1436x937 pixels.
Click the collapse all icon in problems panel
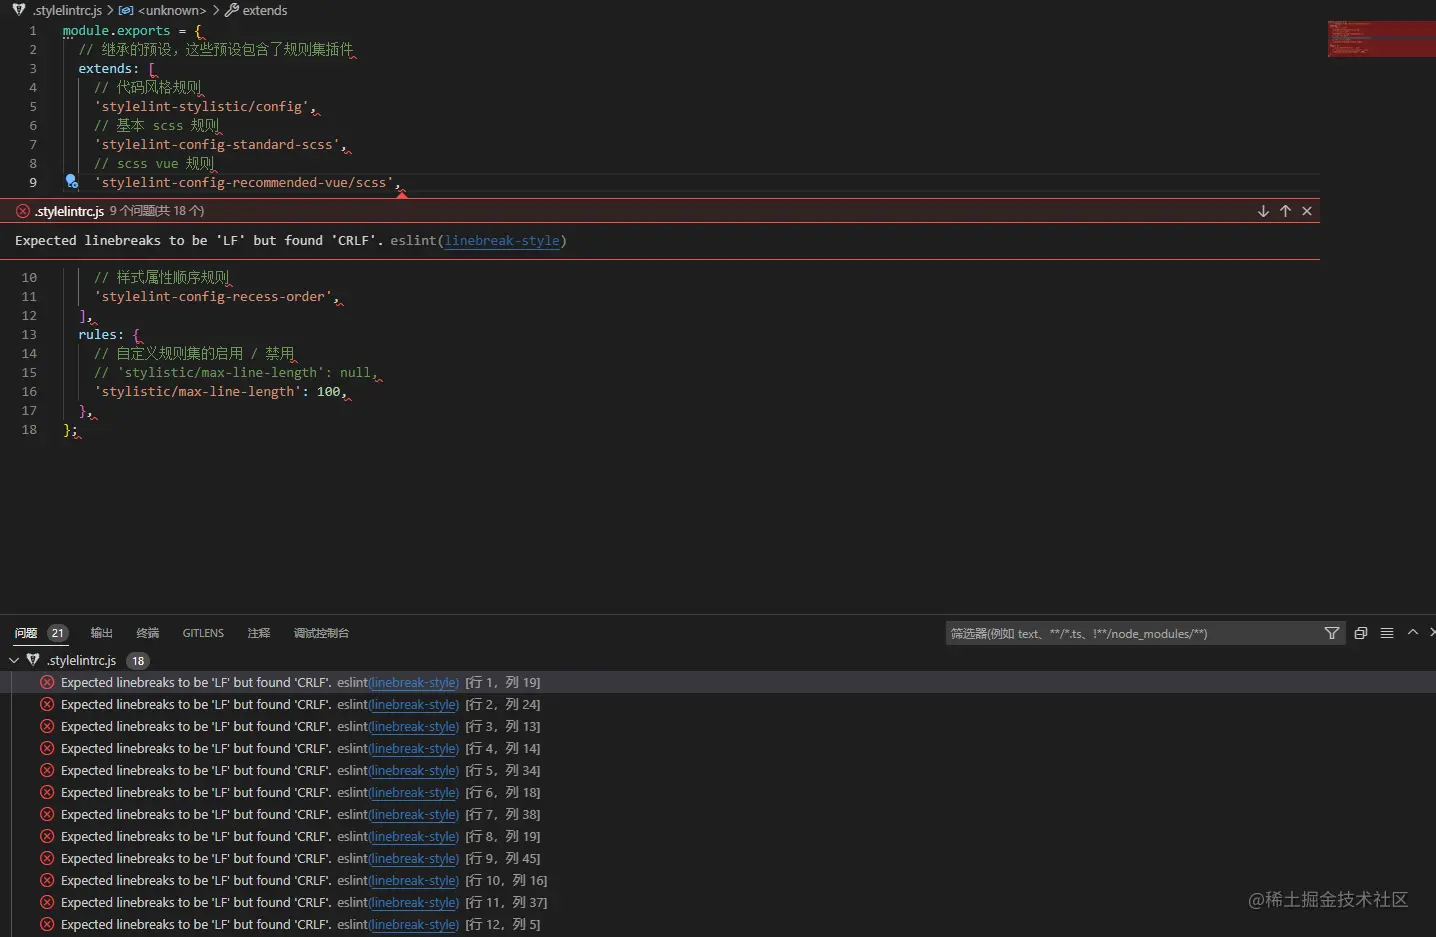(x=1361, y=633)
